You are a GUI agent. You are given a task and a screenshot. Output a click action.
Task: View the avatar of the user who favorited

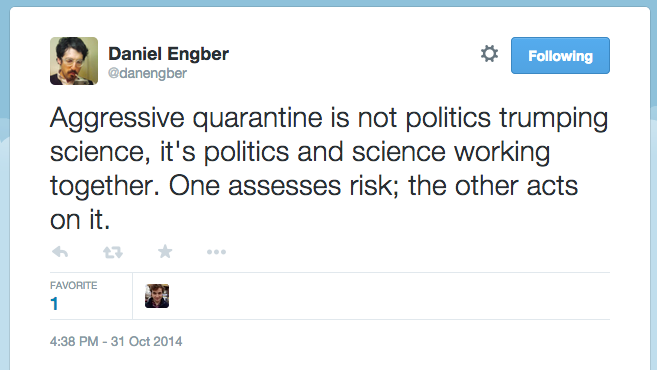[157, 296]
